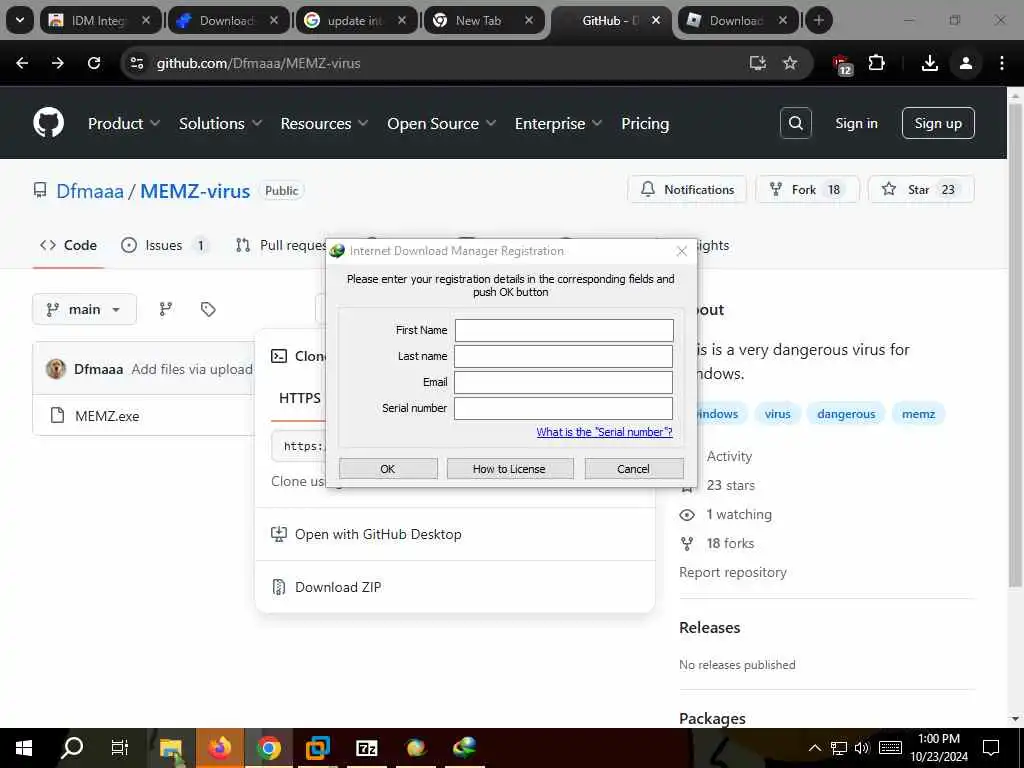1024x768 pixels.
Task: Open Chrome three-dot menu
Action: 1002,63
